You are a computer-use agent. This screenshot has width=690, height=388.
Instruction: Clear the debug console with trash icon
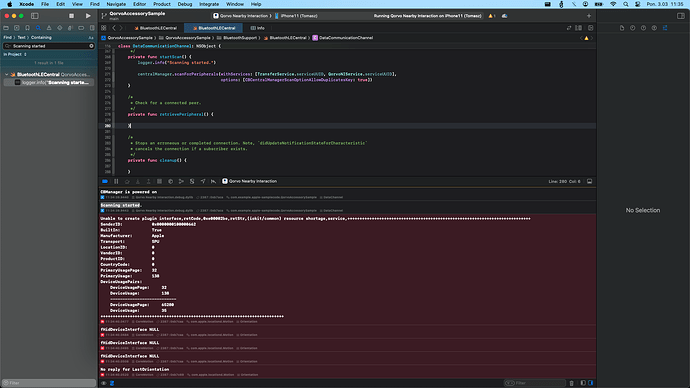(x=572, y=383)
